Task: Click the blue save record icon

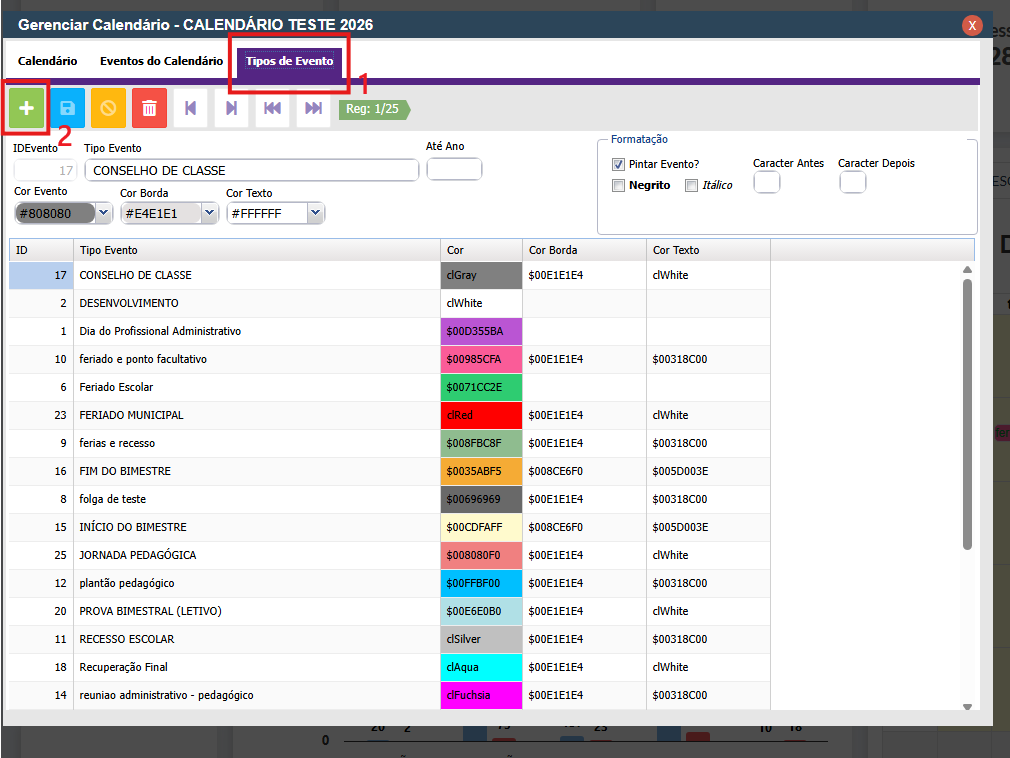Action: click(67, 108)
